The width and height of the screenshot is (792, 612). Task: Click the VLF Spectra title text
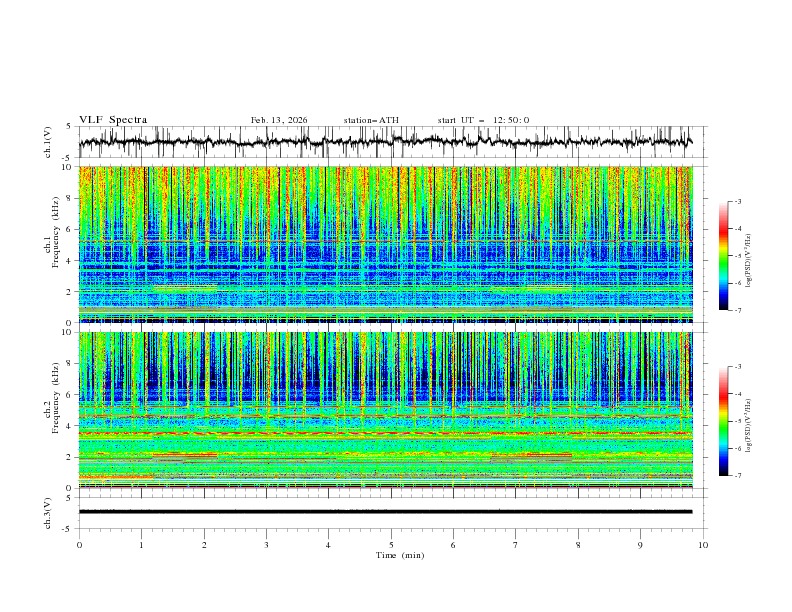point(113,120)
